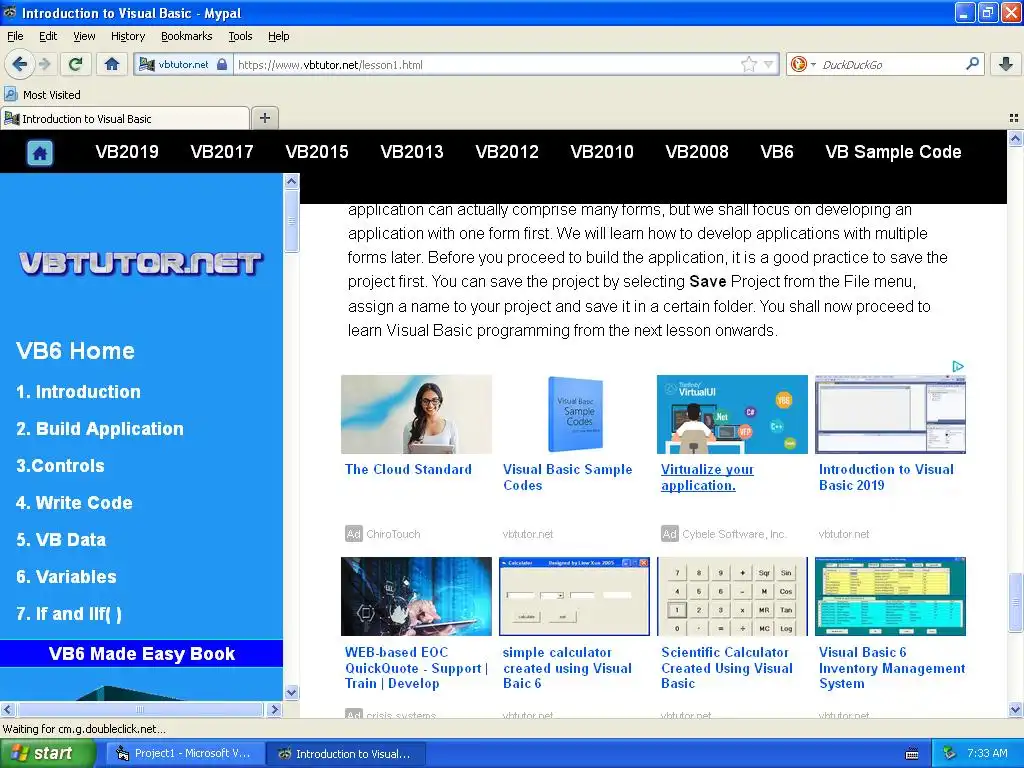The height and width of the screenshot is (768, 1024).
Task: Go to VB2010 in the navbar
Action: [602, 152]
